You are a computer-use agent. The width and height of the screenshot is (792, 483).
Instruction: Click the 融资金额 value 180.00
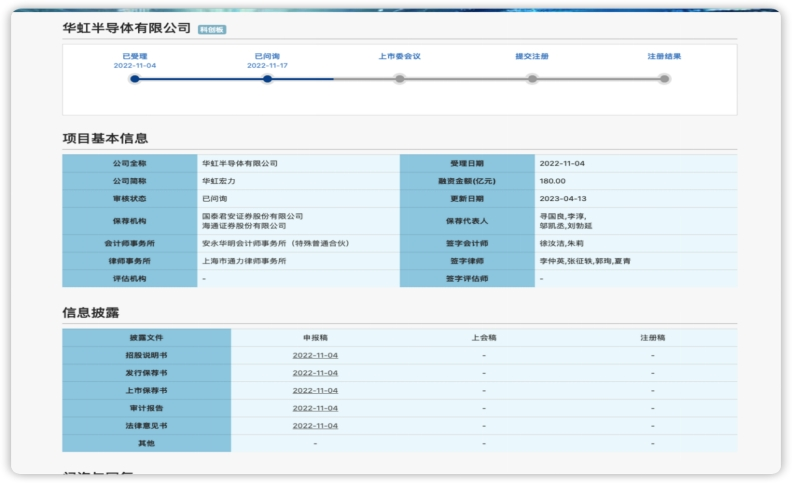coord(553,181)
